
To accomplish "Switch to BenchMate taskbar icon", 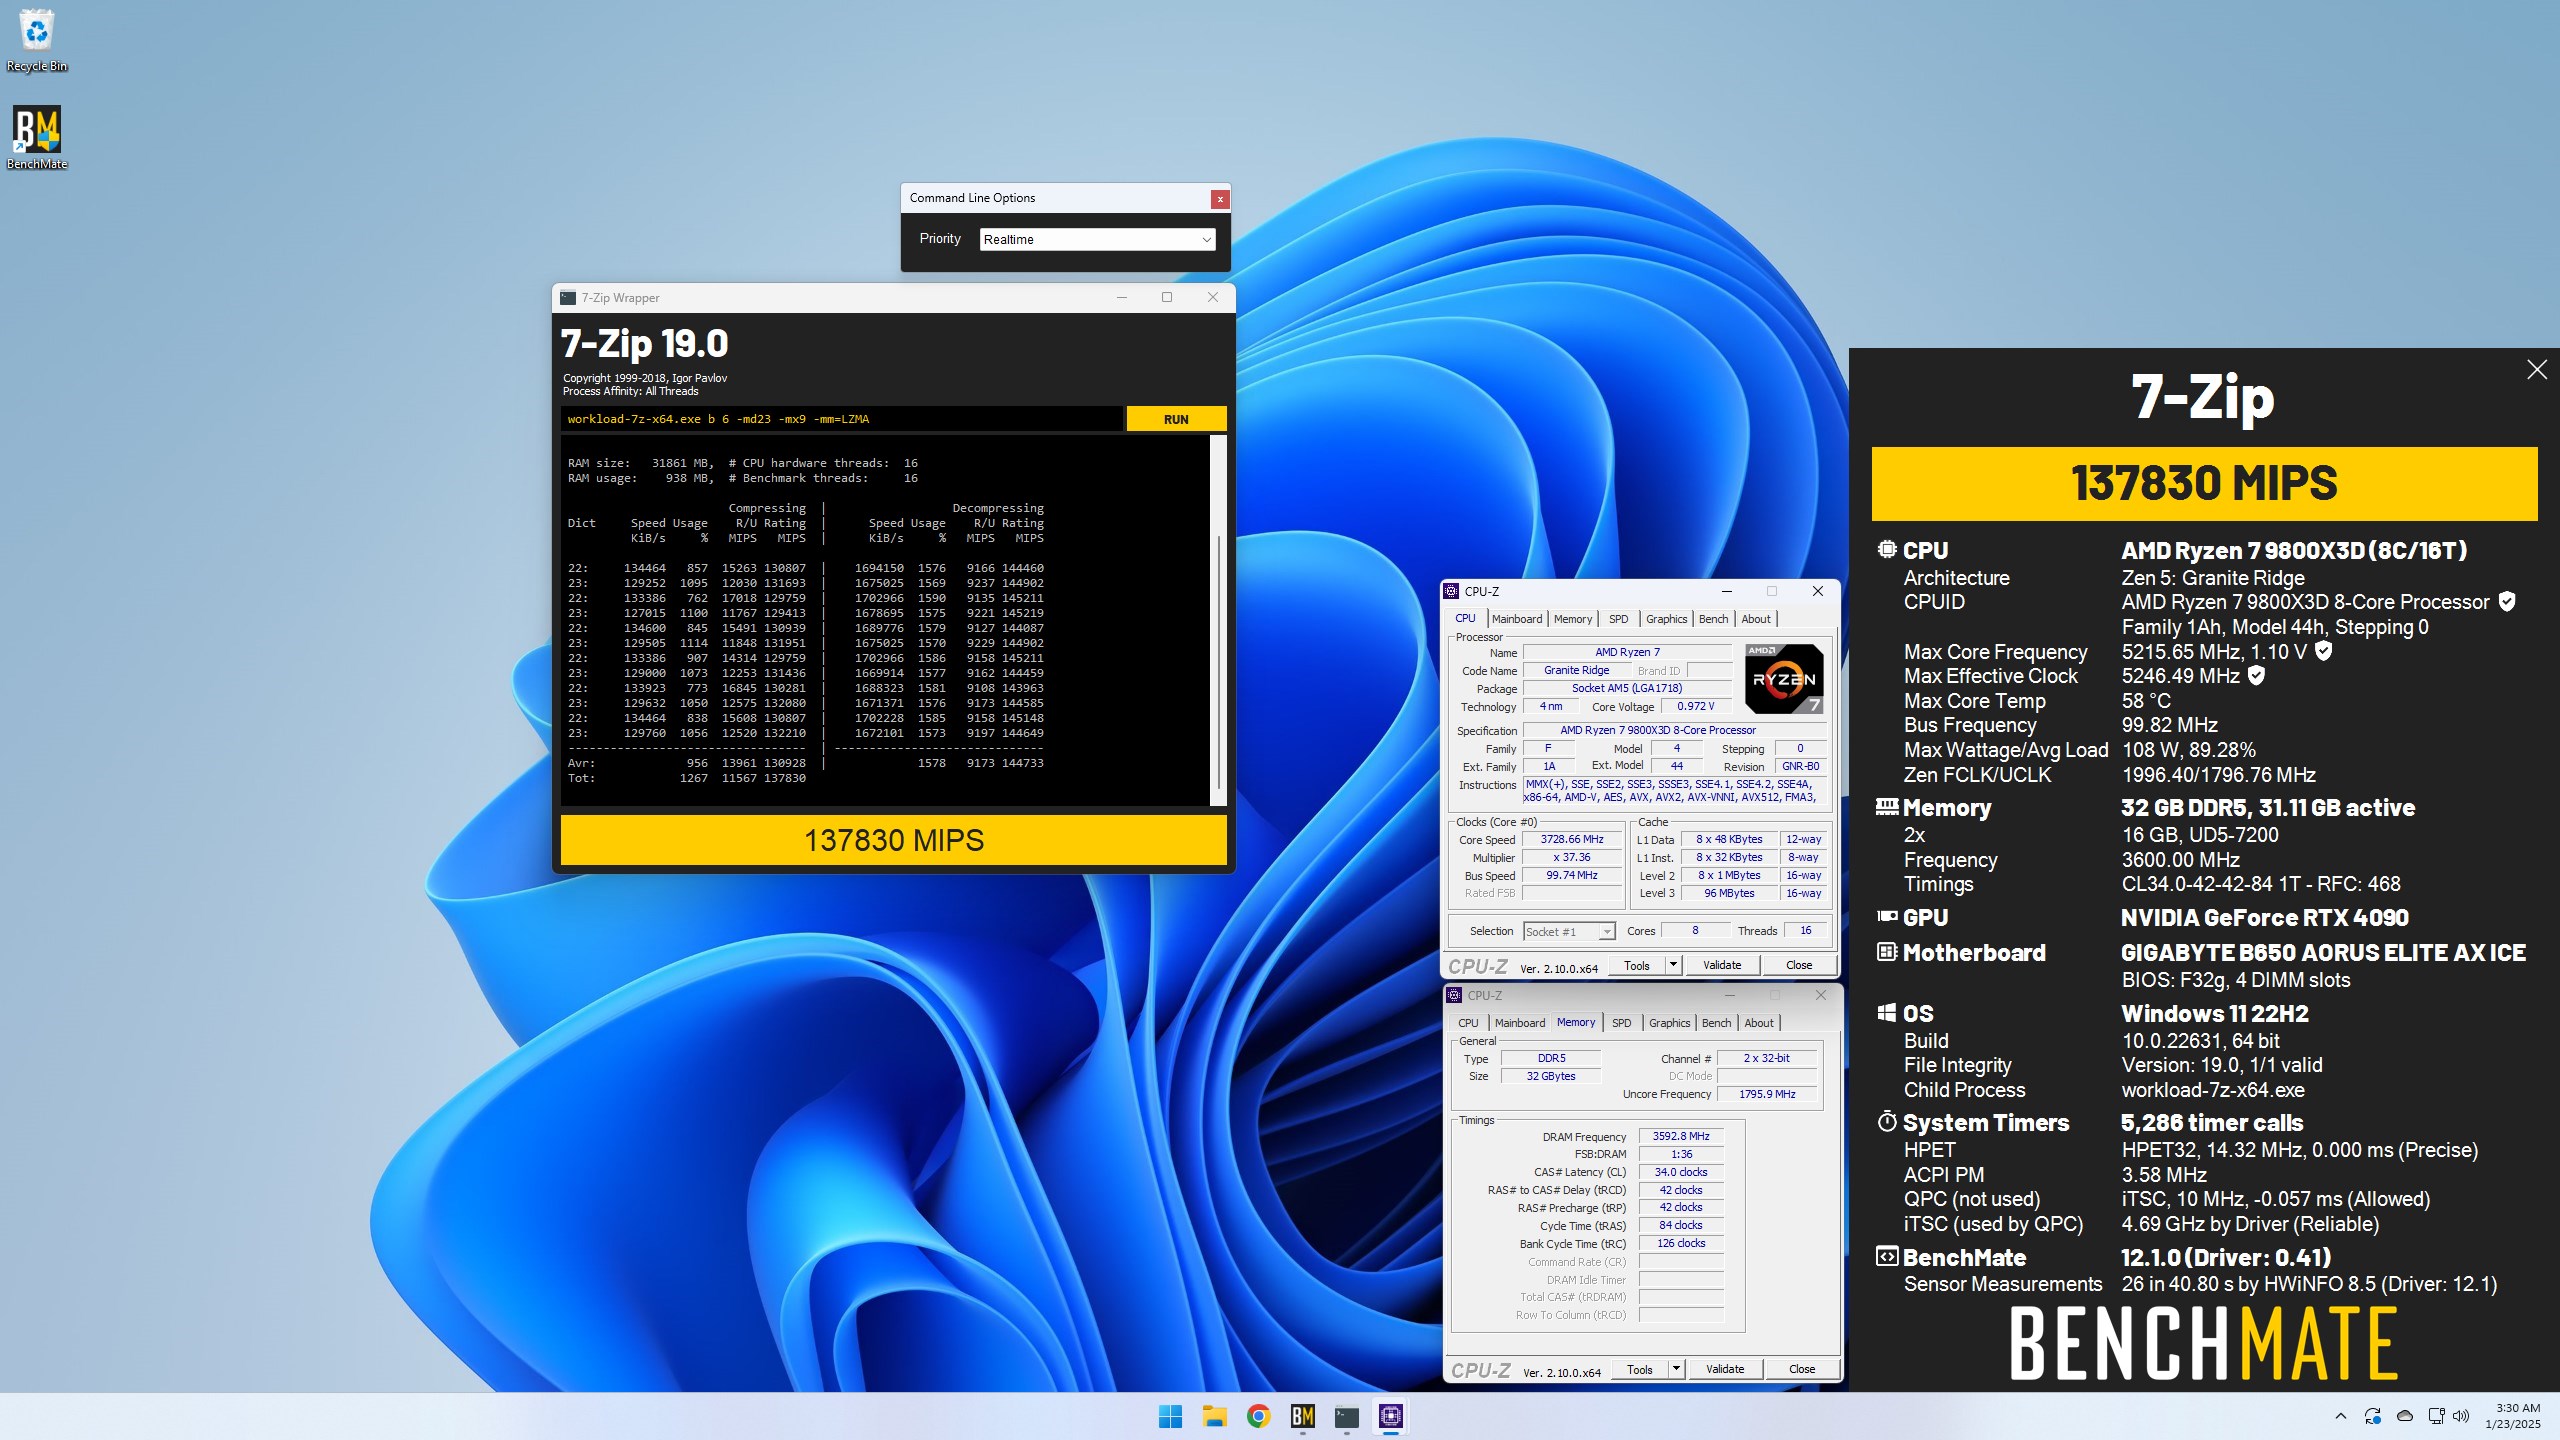I will (x=1302, y=1416).
